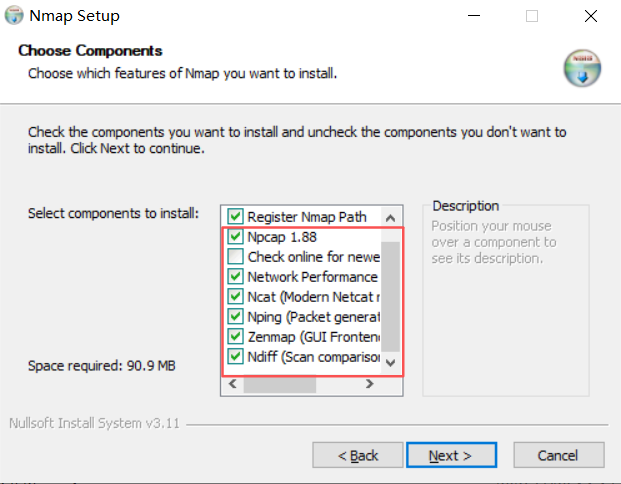Go to the previous step with Back
Image resolution: width=621 pixels, height=484 pixels.
click(x=358, y=455)
